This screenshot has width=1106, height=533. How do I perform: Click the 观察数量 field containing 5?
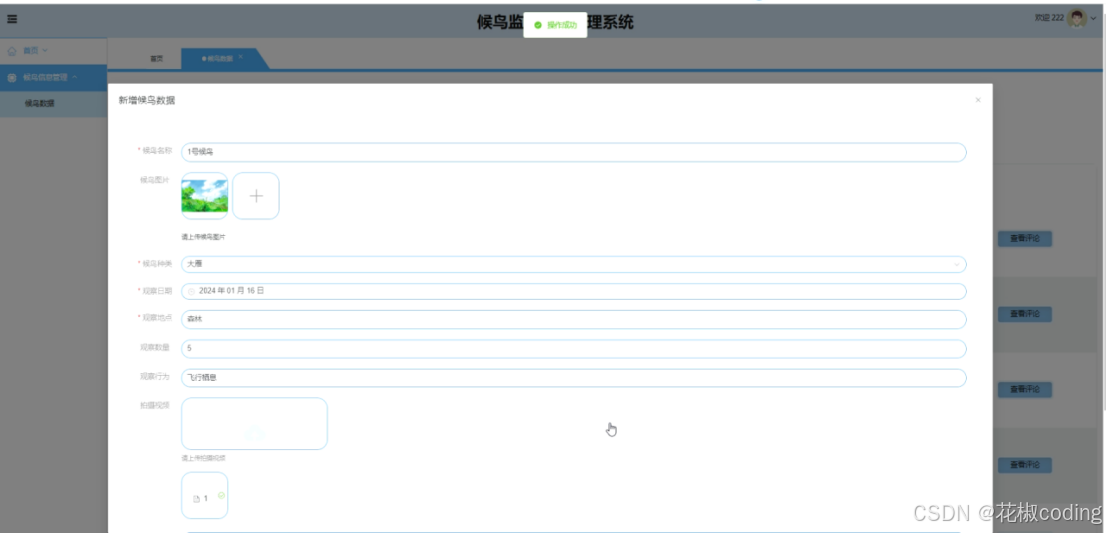pos(573,349)
